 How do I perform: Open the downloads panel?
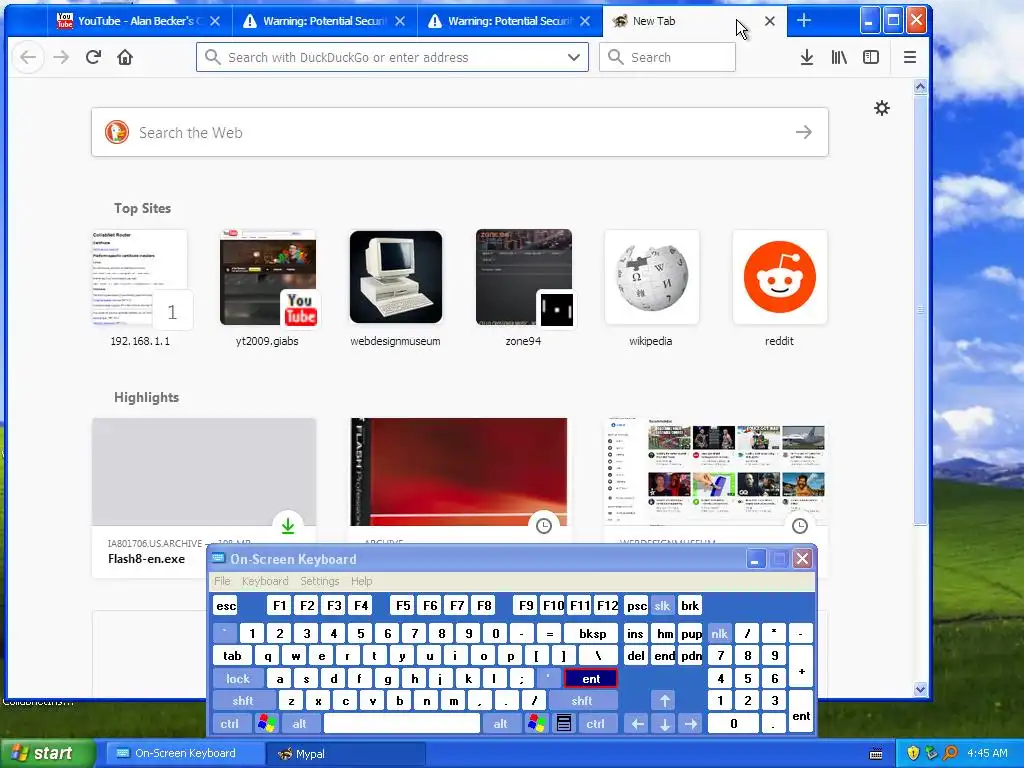807,57
